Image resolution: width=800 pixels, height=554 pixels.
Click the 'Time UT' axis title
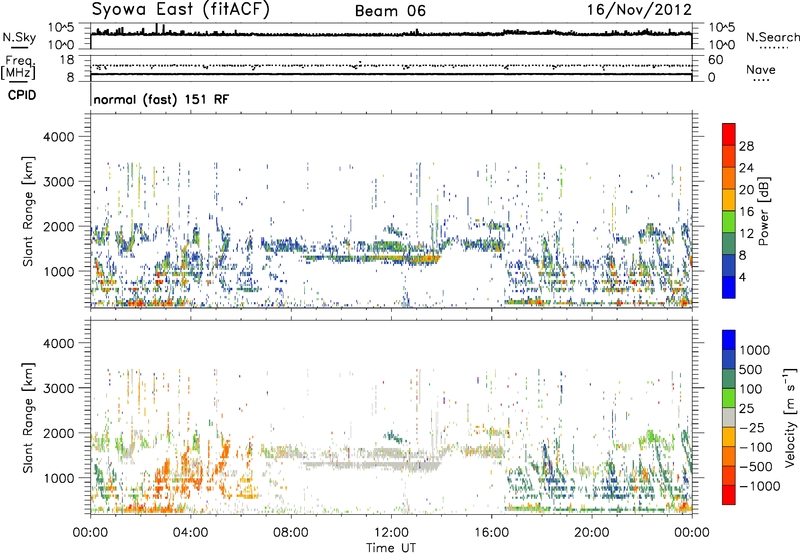[x=391, y=547]
